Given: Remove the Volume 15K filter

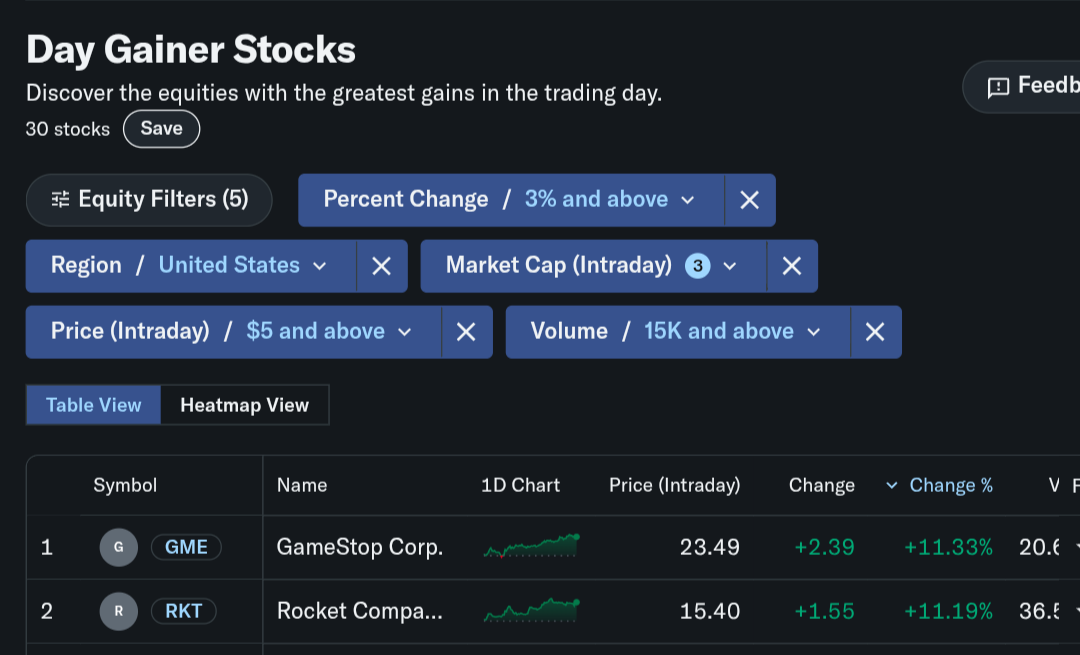Looking at the screenshot, I should point(875,332).
